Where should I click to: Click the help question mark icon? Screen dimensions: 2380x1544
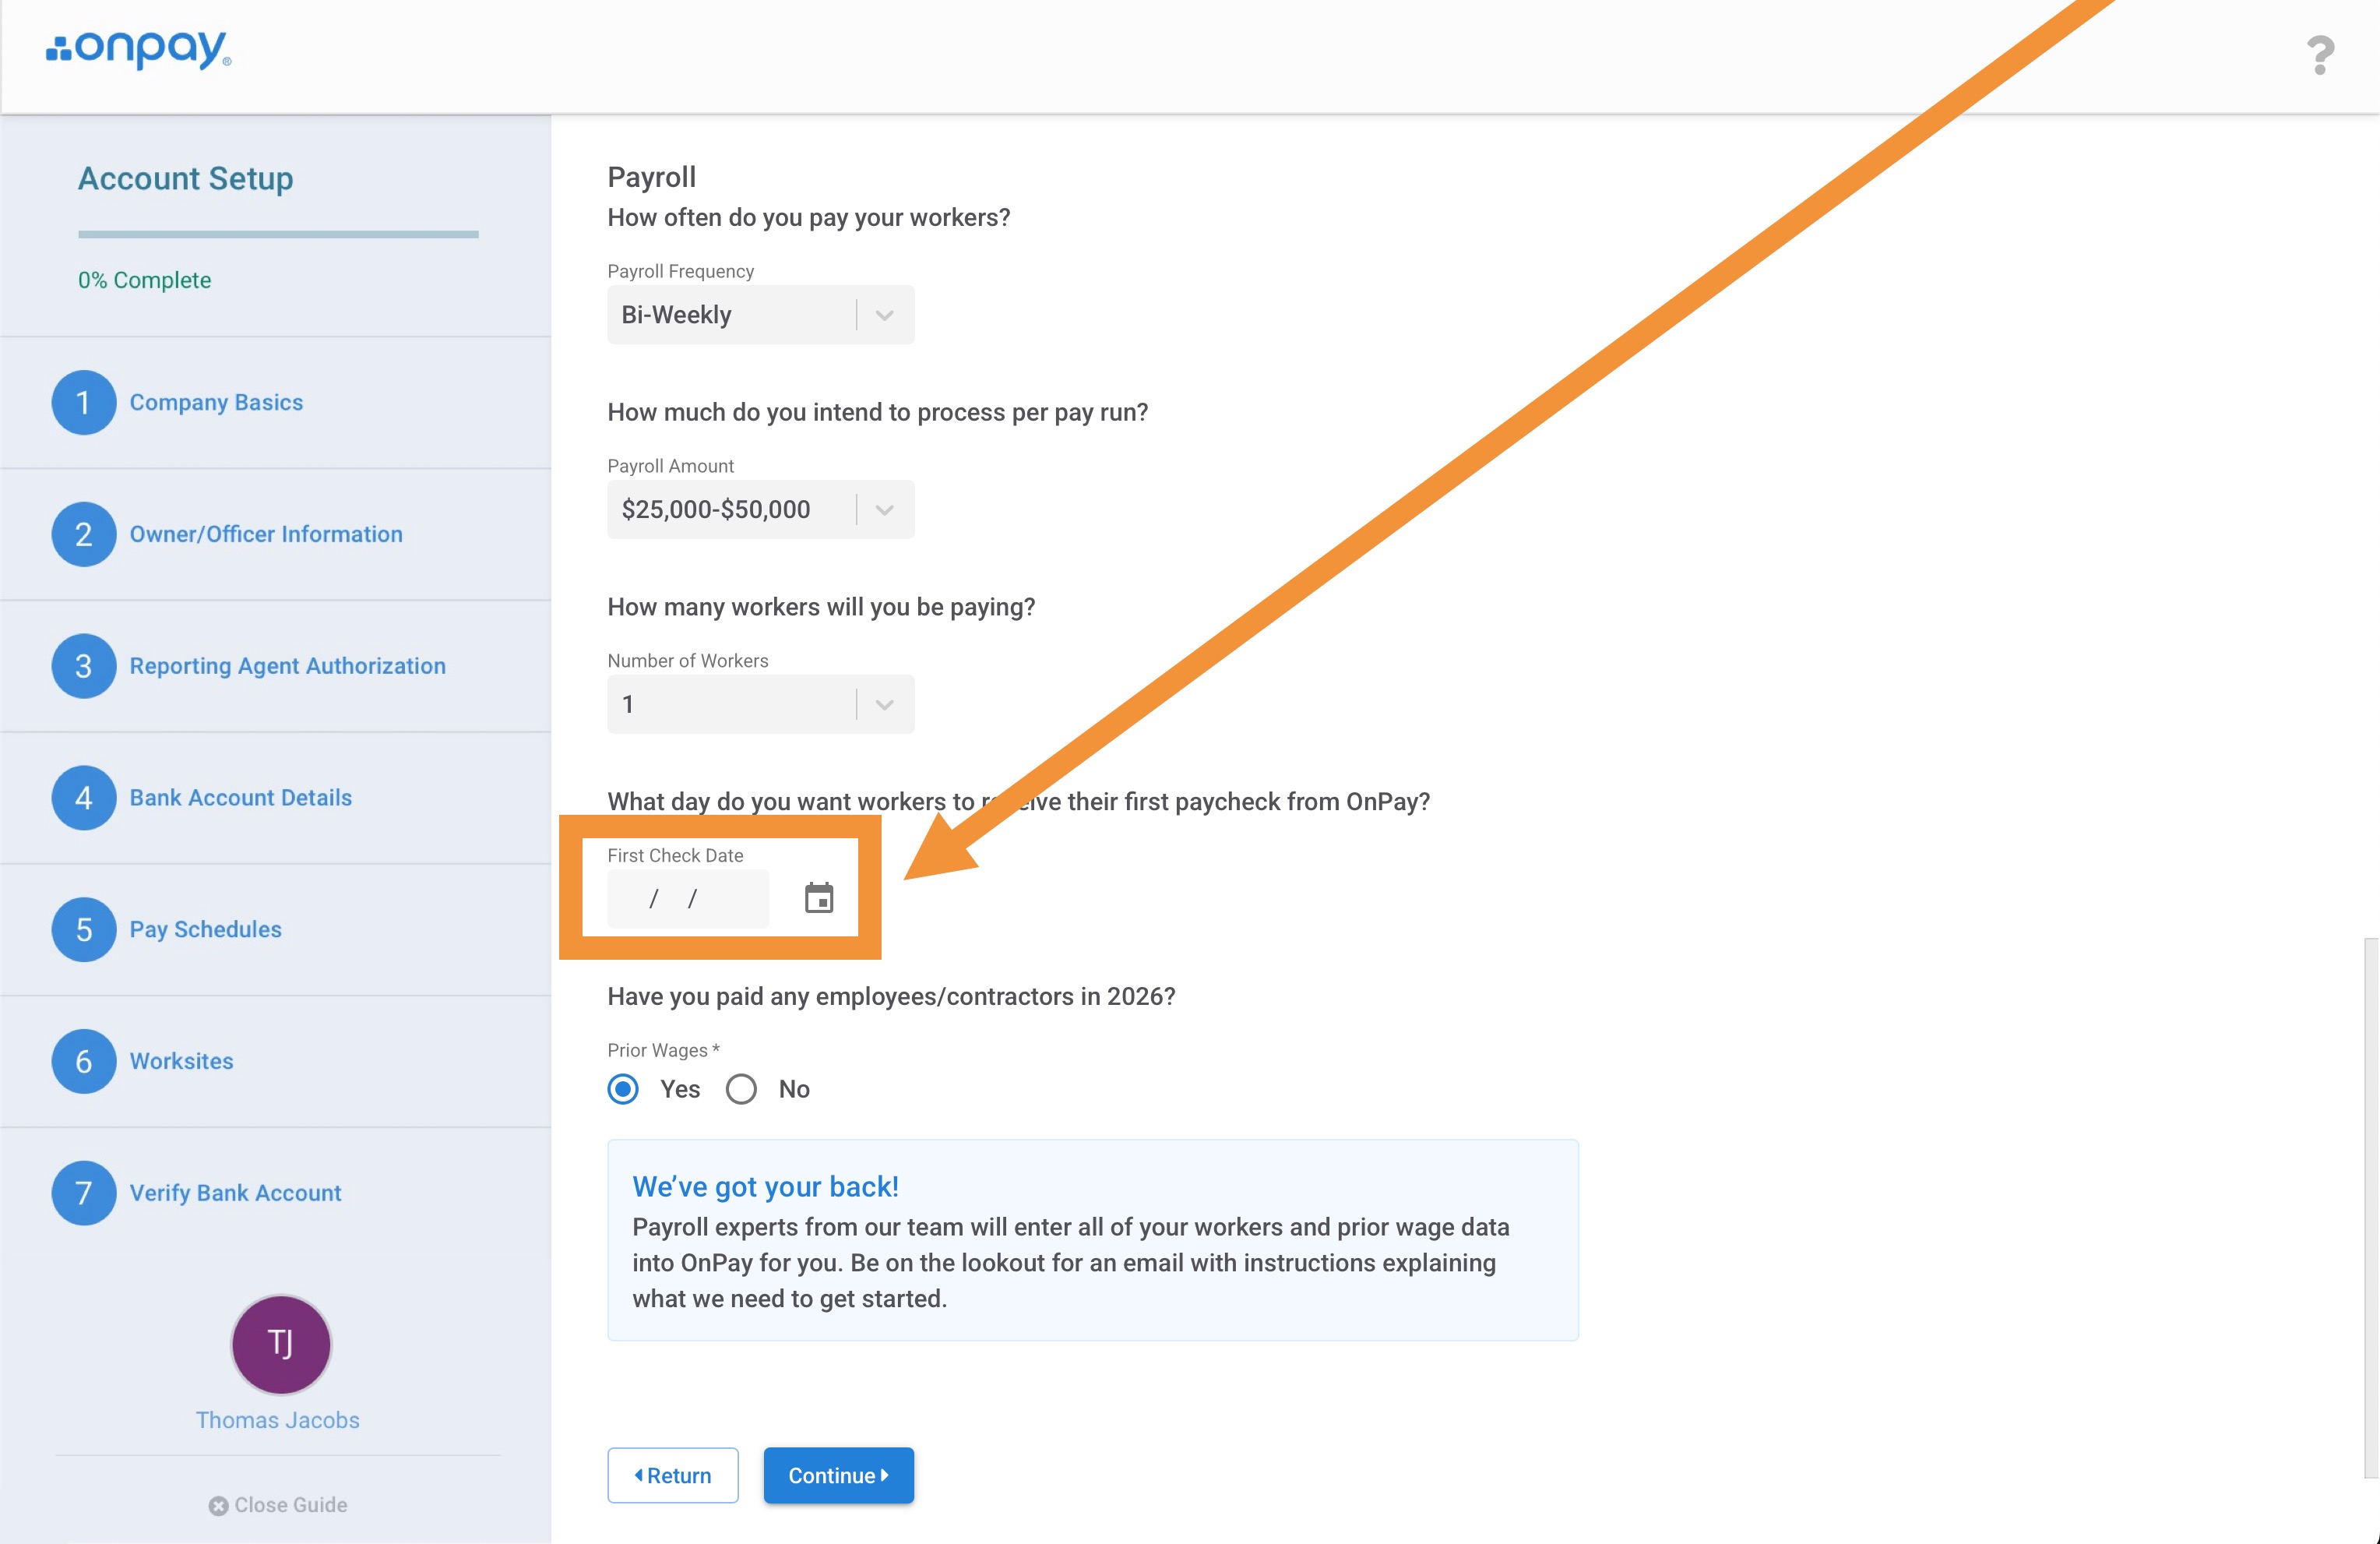(2320, 55)
